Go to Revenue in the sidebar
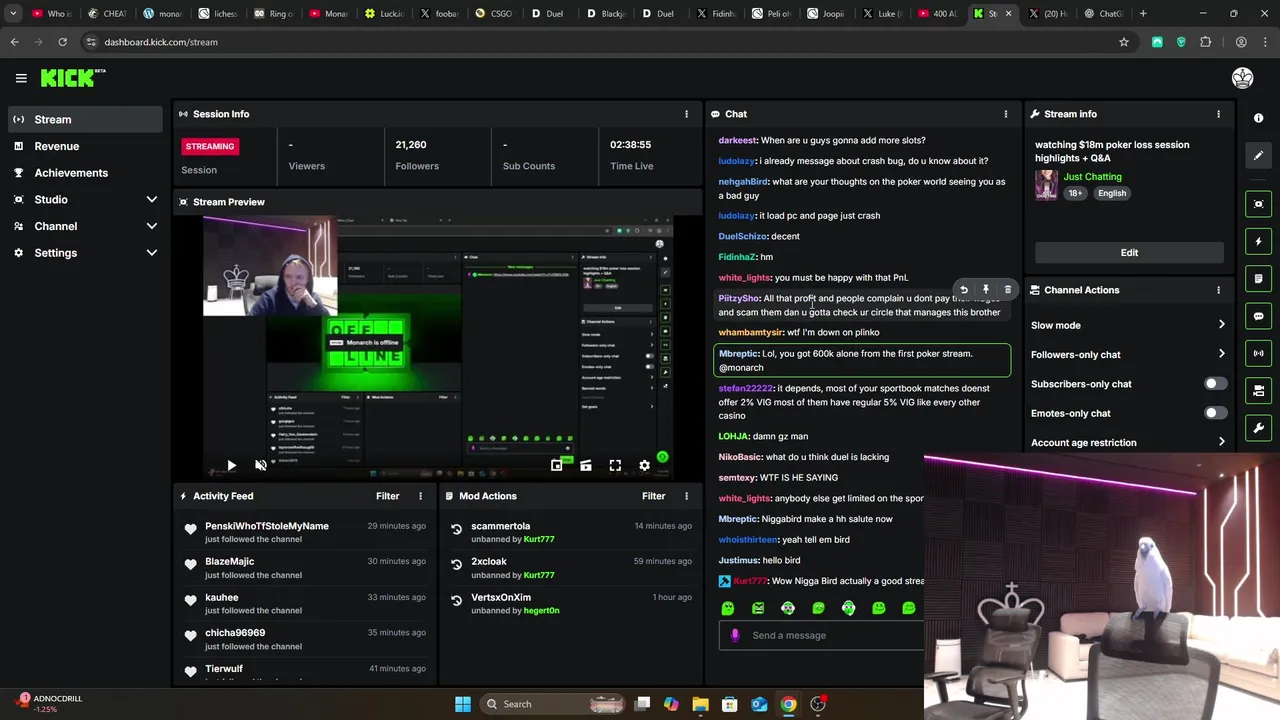Viewport: 1280px width, 720px height. click(x=85, y=146)
